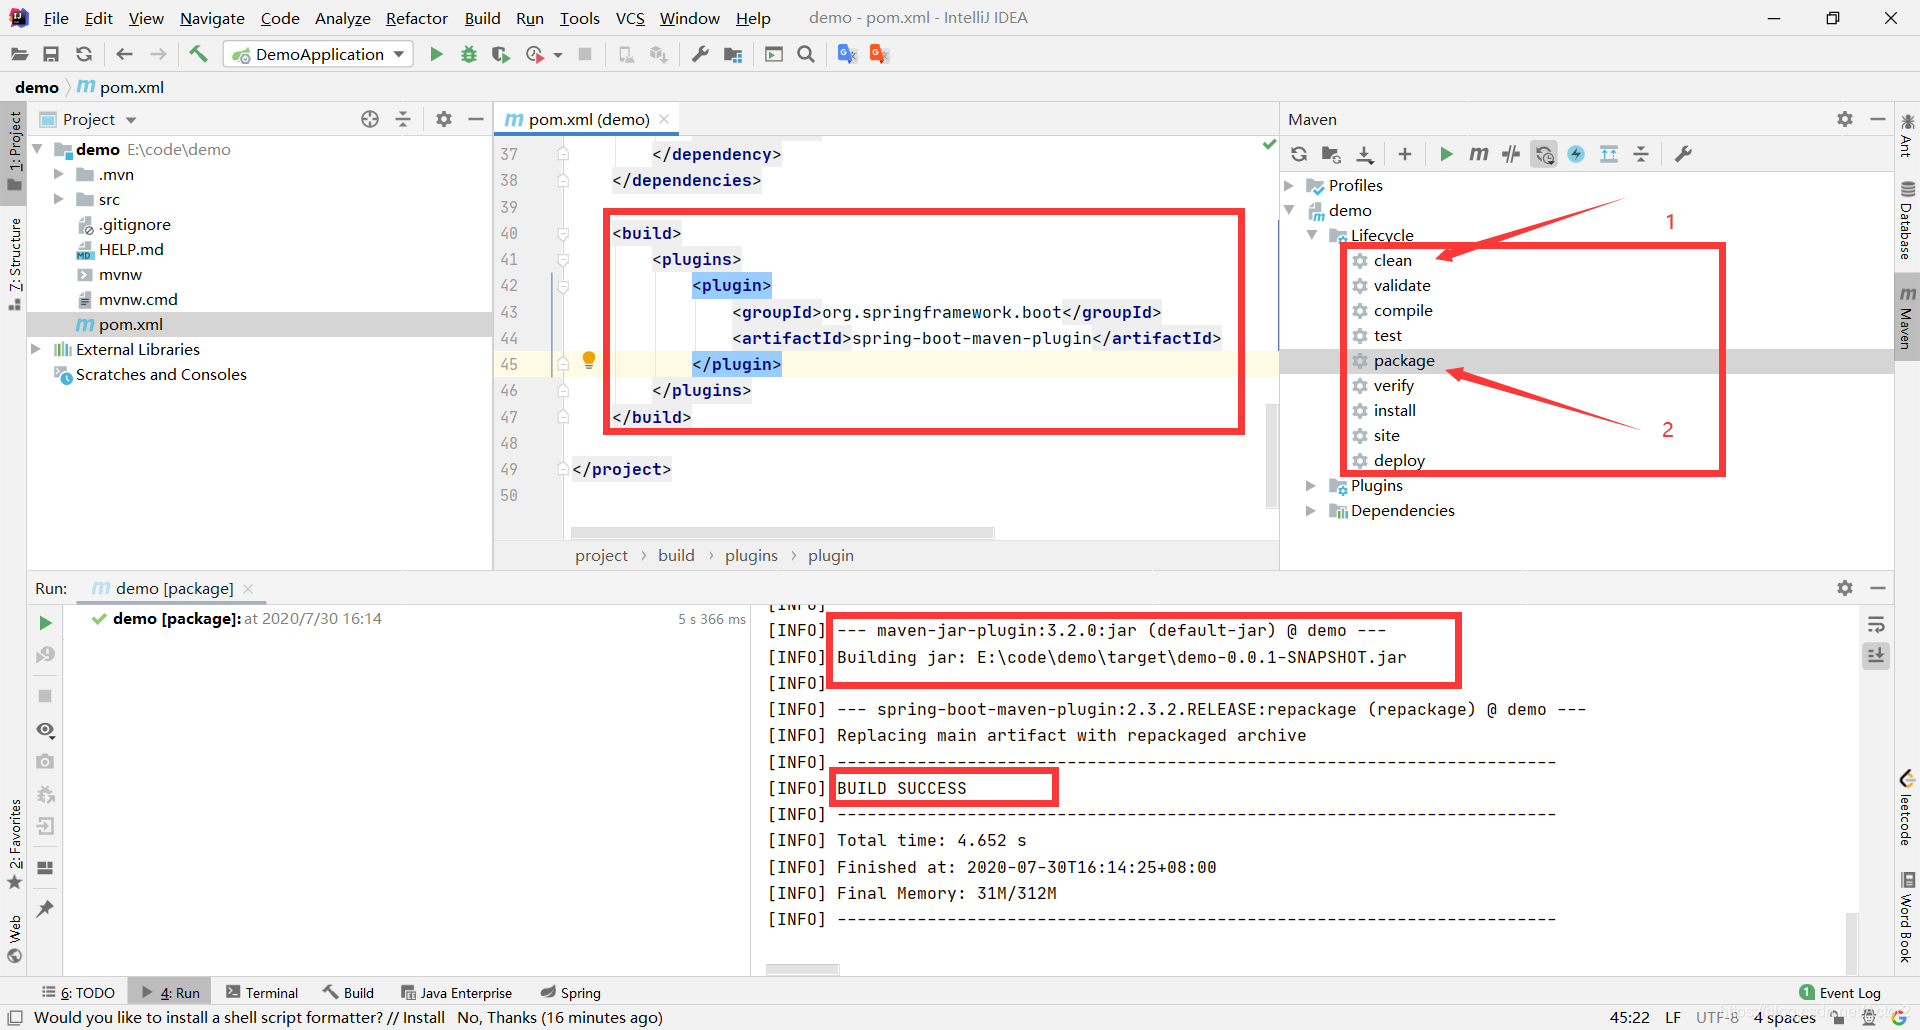Open Search Everywhere magnifier icon
This screenshot has width=1920, height=1030.
(x=806, y=54)
